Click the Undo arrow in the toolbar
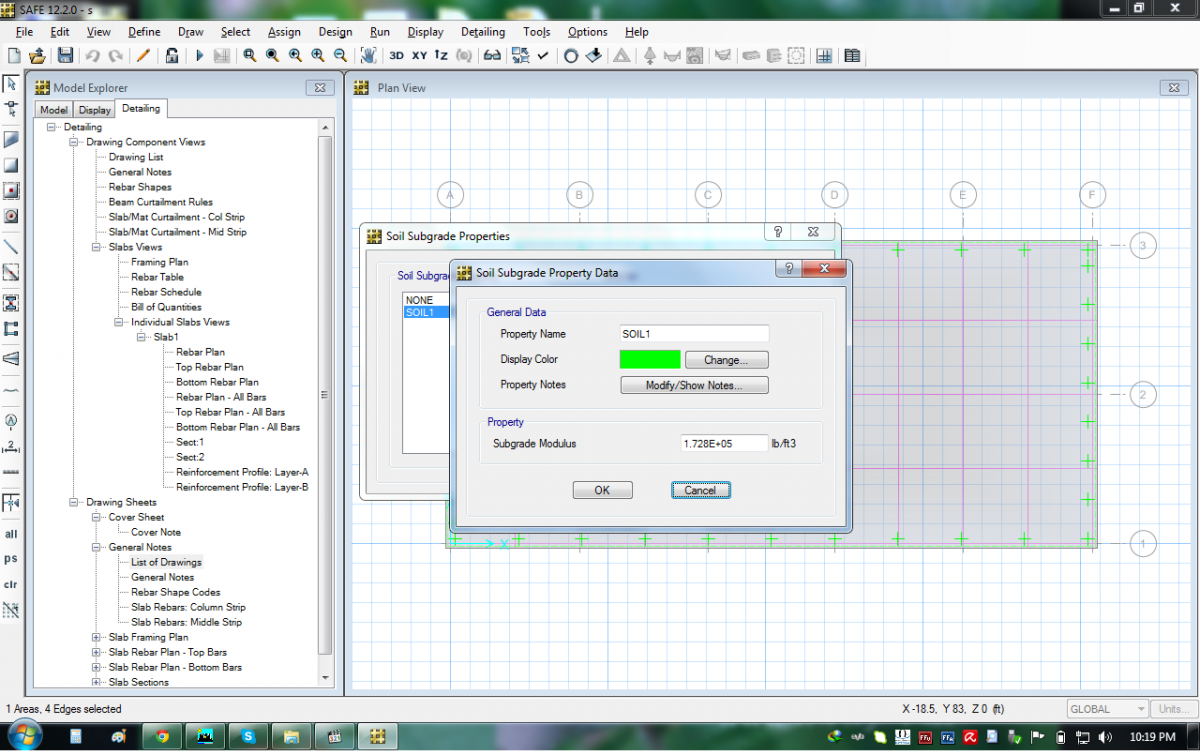The height and width of the screenshot is (755, 1200). pos(92,56)
